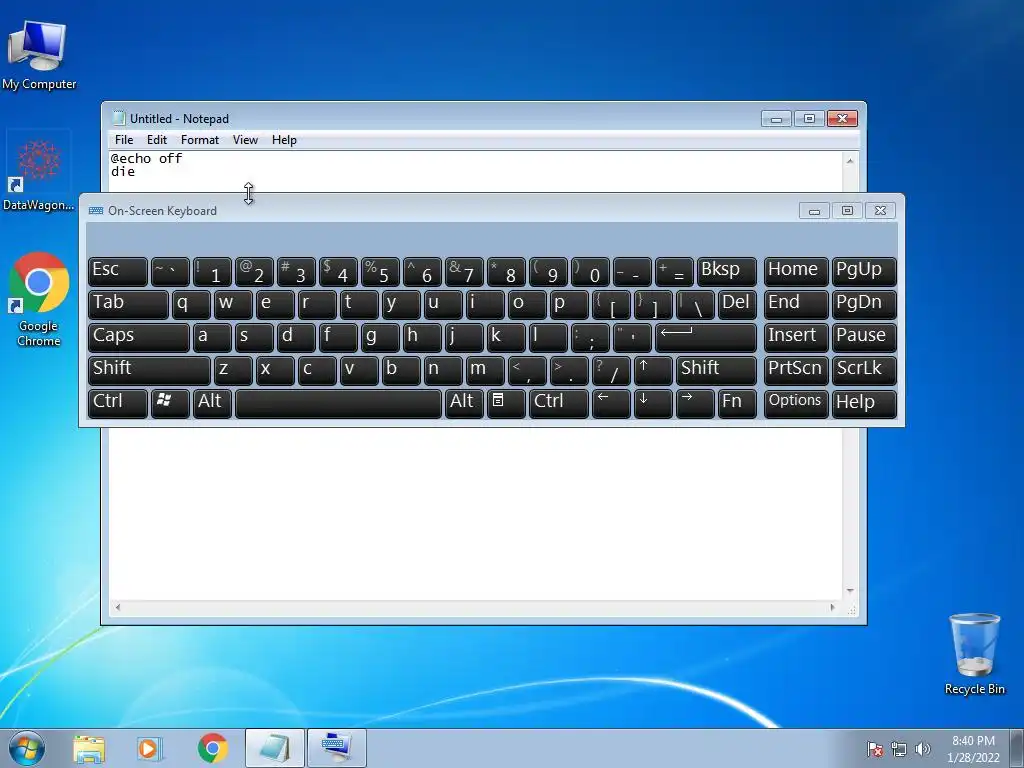The width and height of the screenshot is (1024, 768).
Task: Select the Google Chrome desktop shortcut
Action: coord(39,300)
